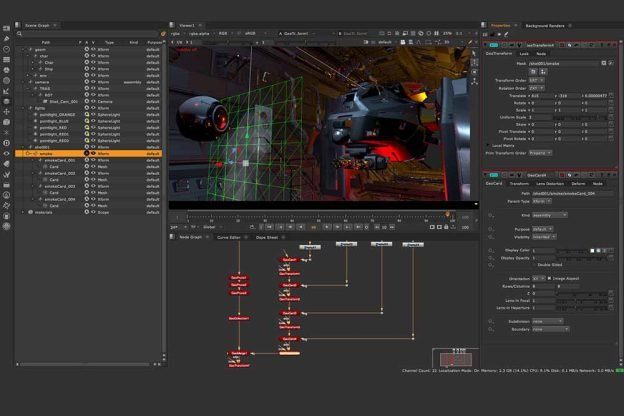This screenshot has width=624, height=416.
Task: Enable the Image Aspect checkbox
Action: (548, 278)
